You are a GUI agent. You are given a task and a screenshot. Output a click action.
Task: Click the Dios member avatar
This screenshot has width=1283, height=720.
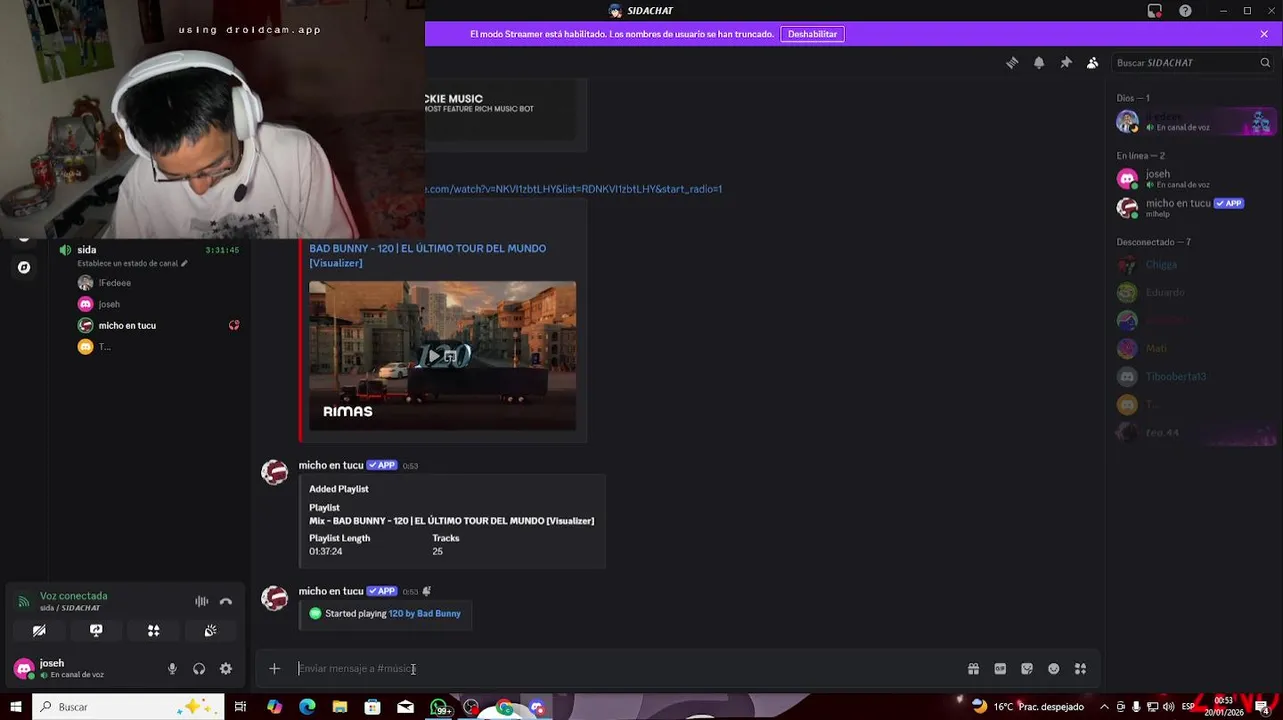(1127, 122)
